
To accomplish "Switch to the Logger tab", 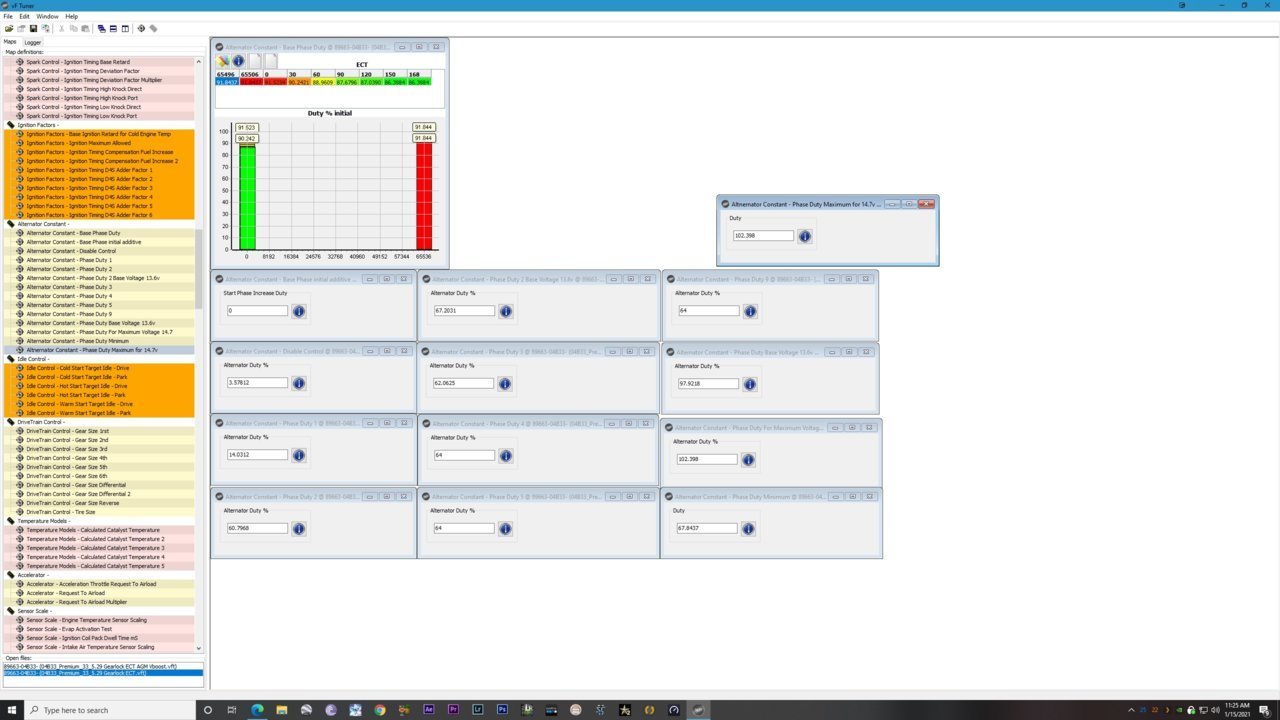I will (x=33, y=42).
